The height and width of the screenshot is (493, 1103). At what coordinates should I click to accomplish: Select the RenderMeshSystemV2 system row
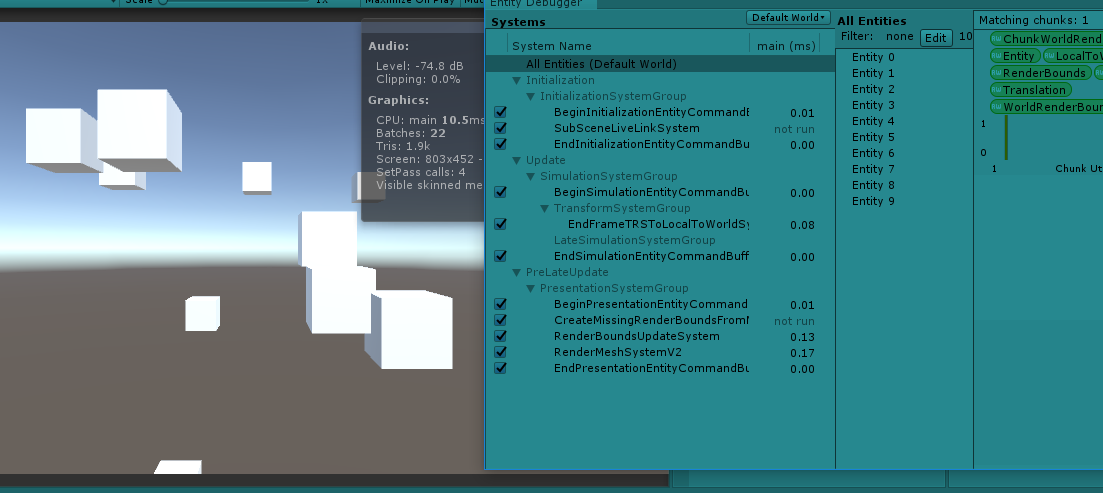point(660,352)
